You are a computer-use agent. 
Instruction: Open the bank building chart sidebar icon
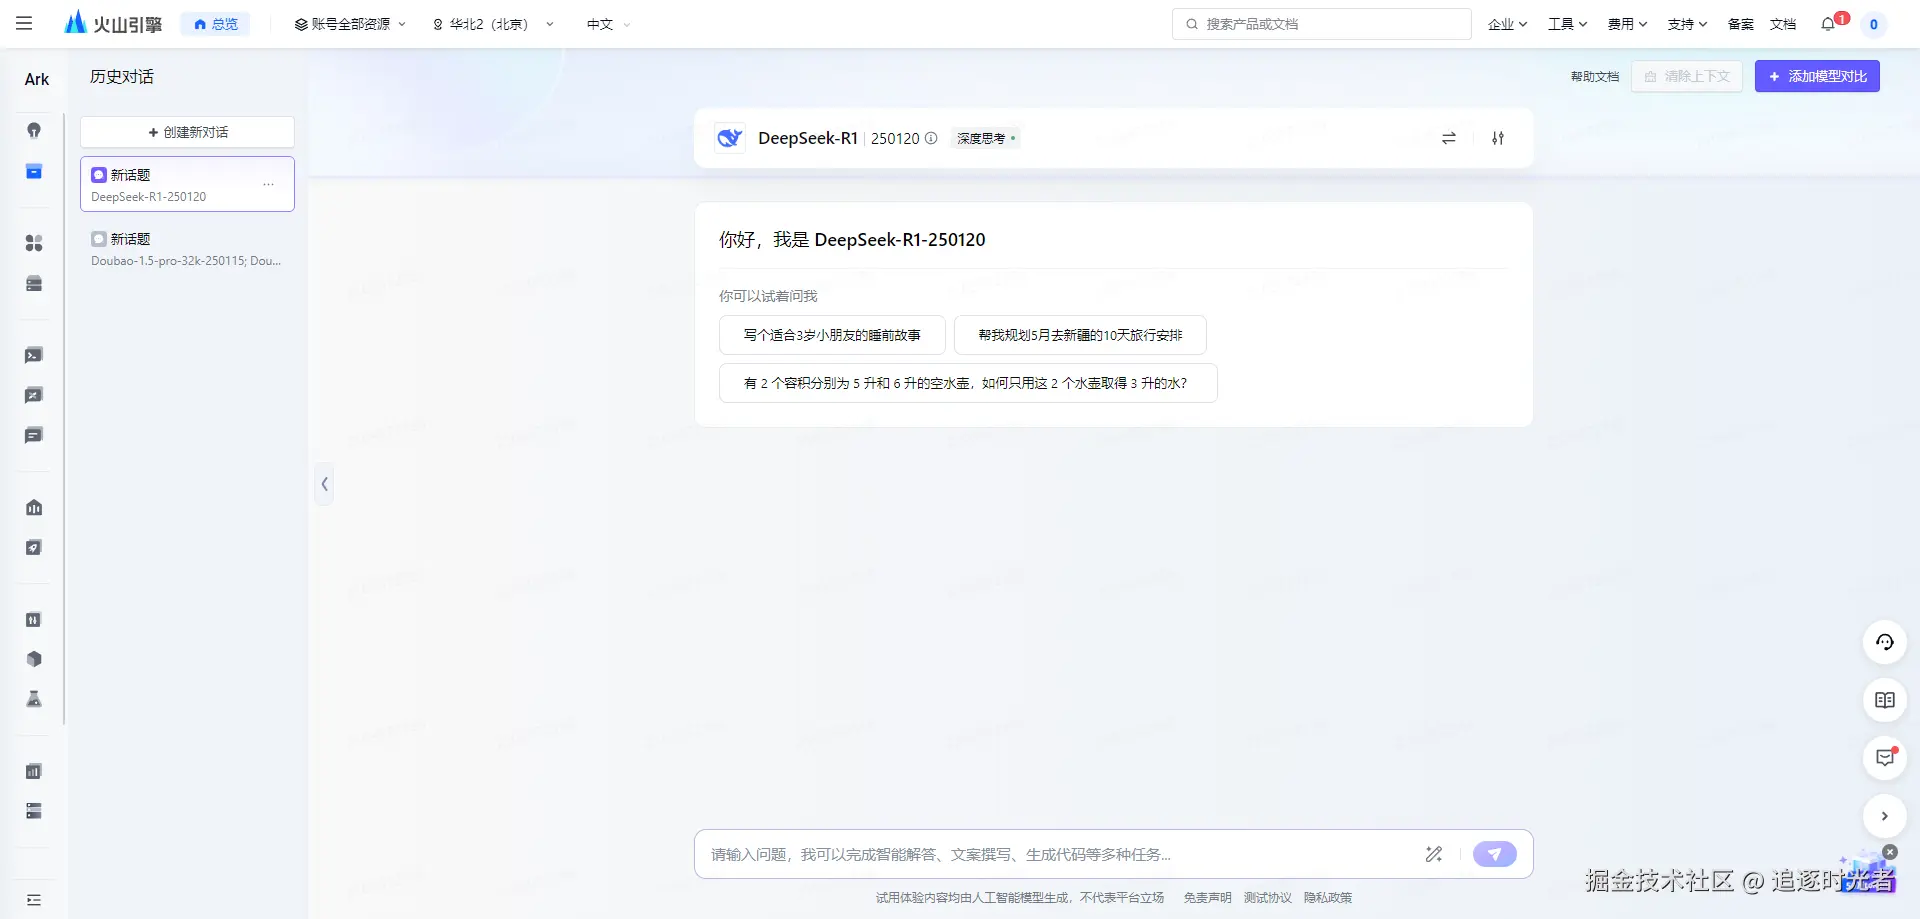coord(34,507)
